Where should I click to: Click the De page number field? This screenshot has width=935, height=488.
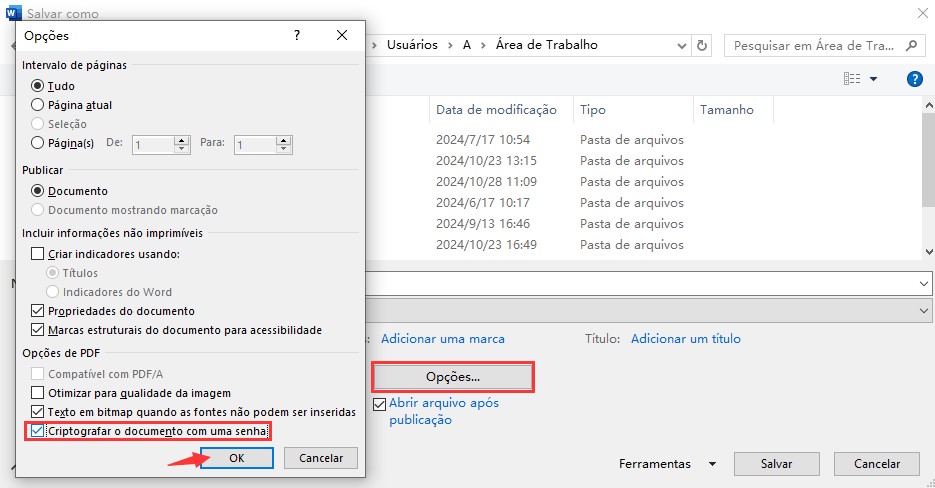153,144
